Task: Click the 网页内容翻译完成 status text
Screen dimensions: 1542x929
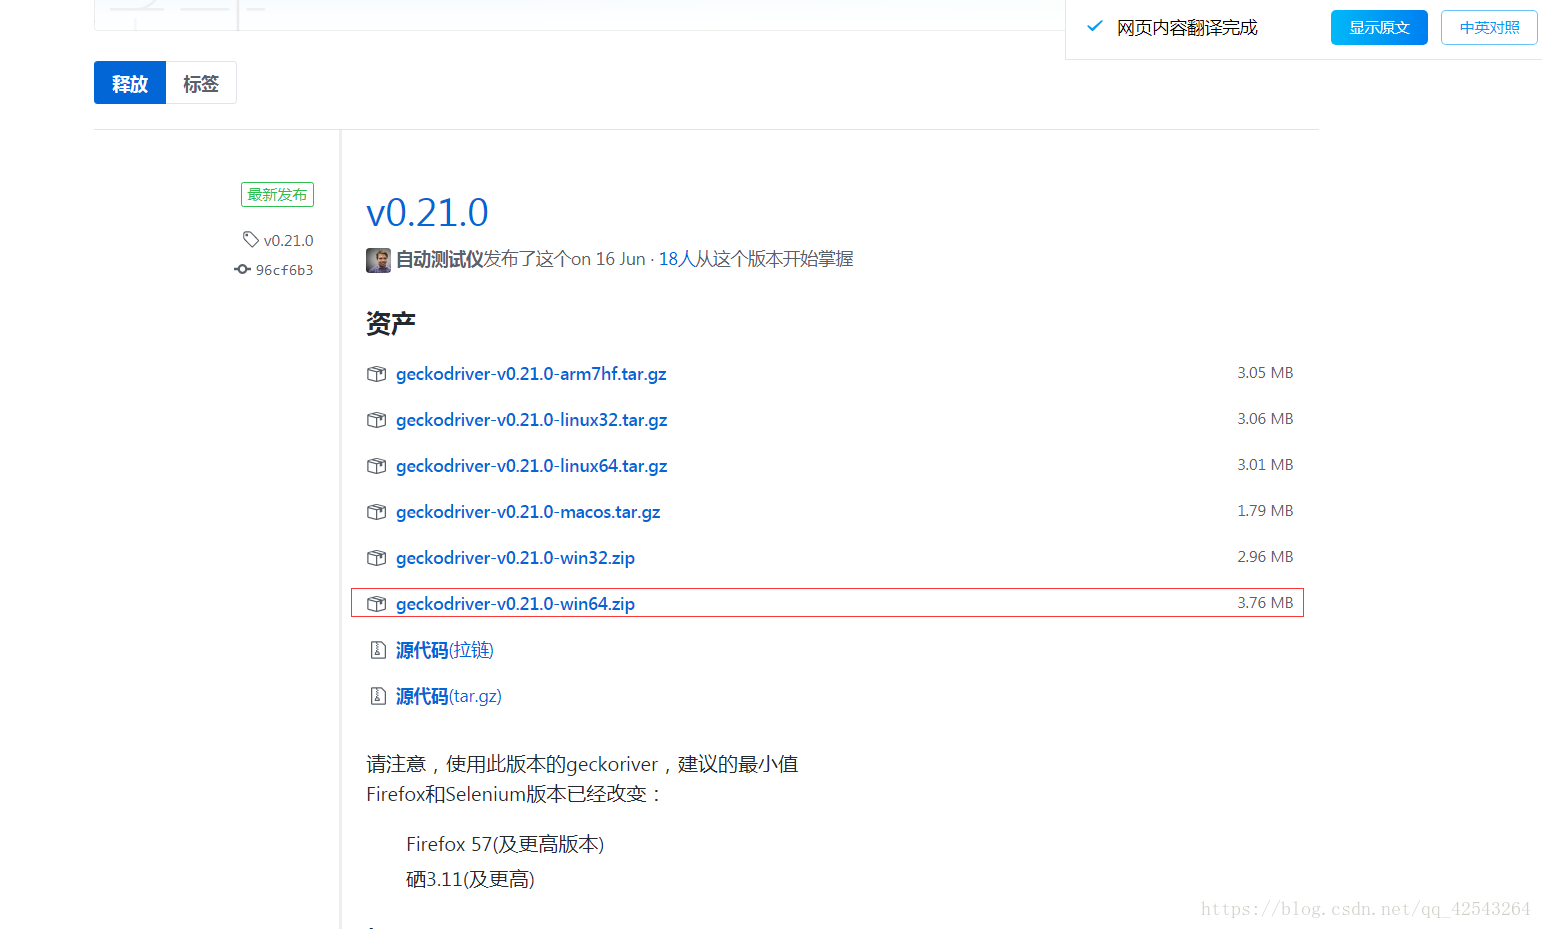Action: tap(1187, 28)
